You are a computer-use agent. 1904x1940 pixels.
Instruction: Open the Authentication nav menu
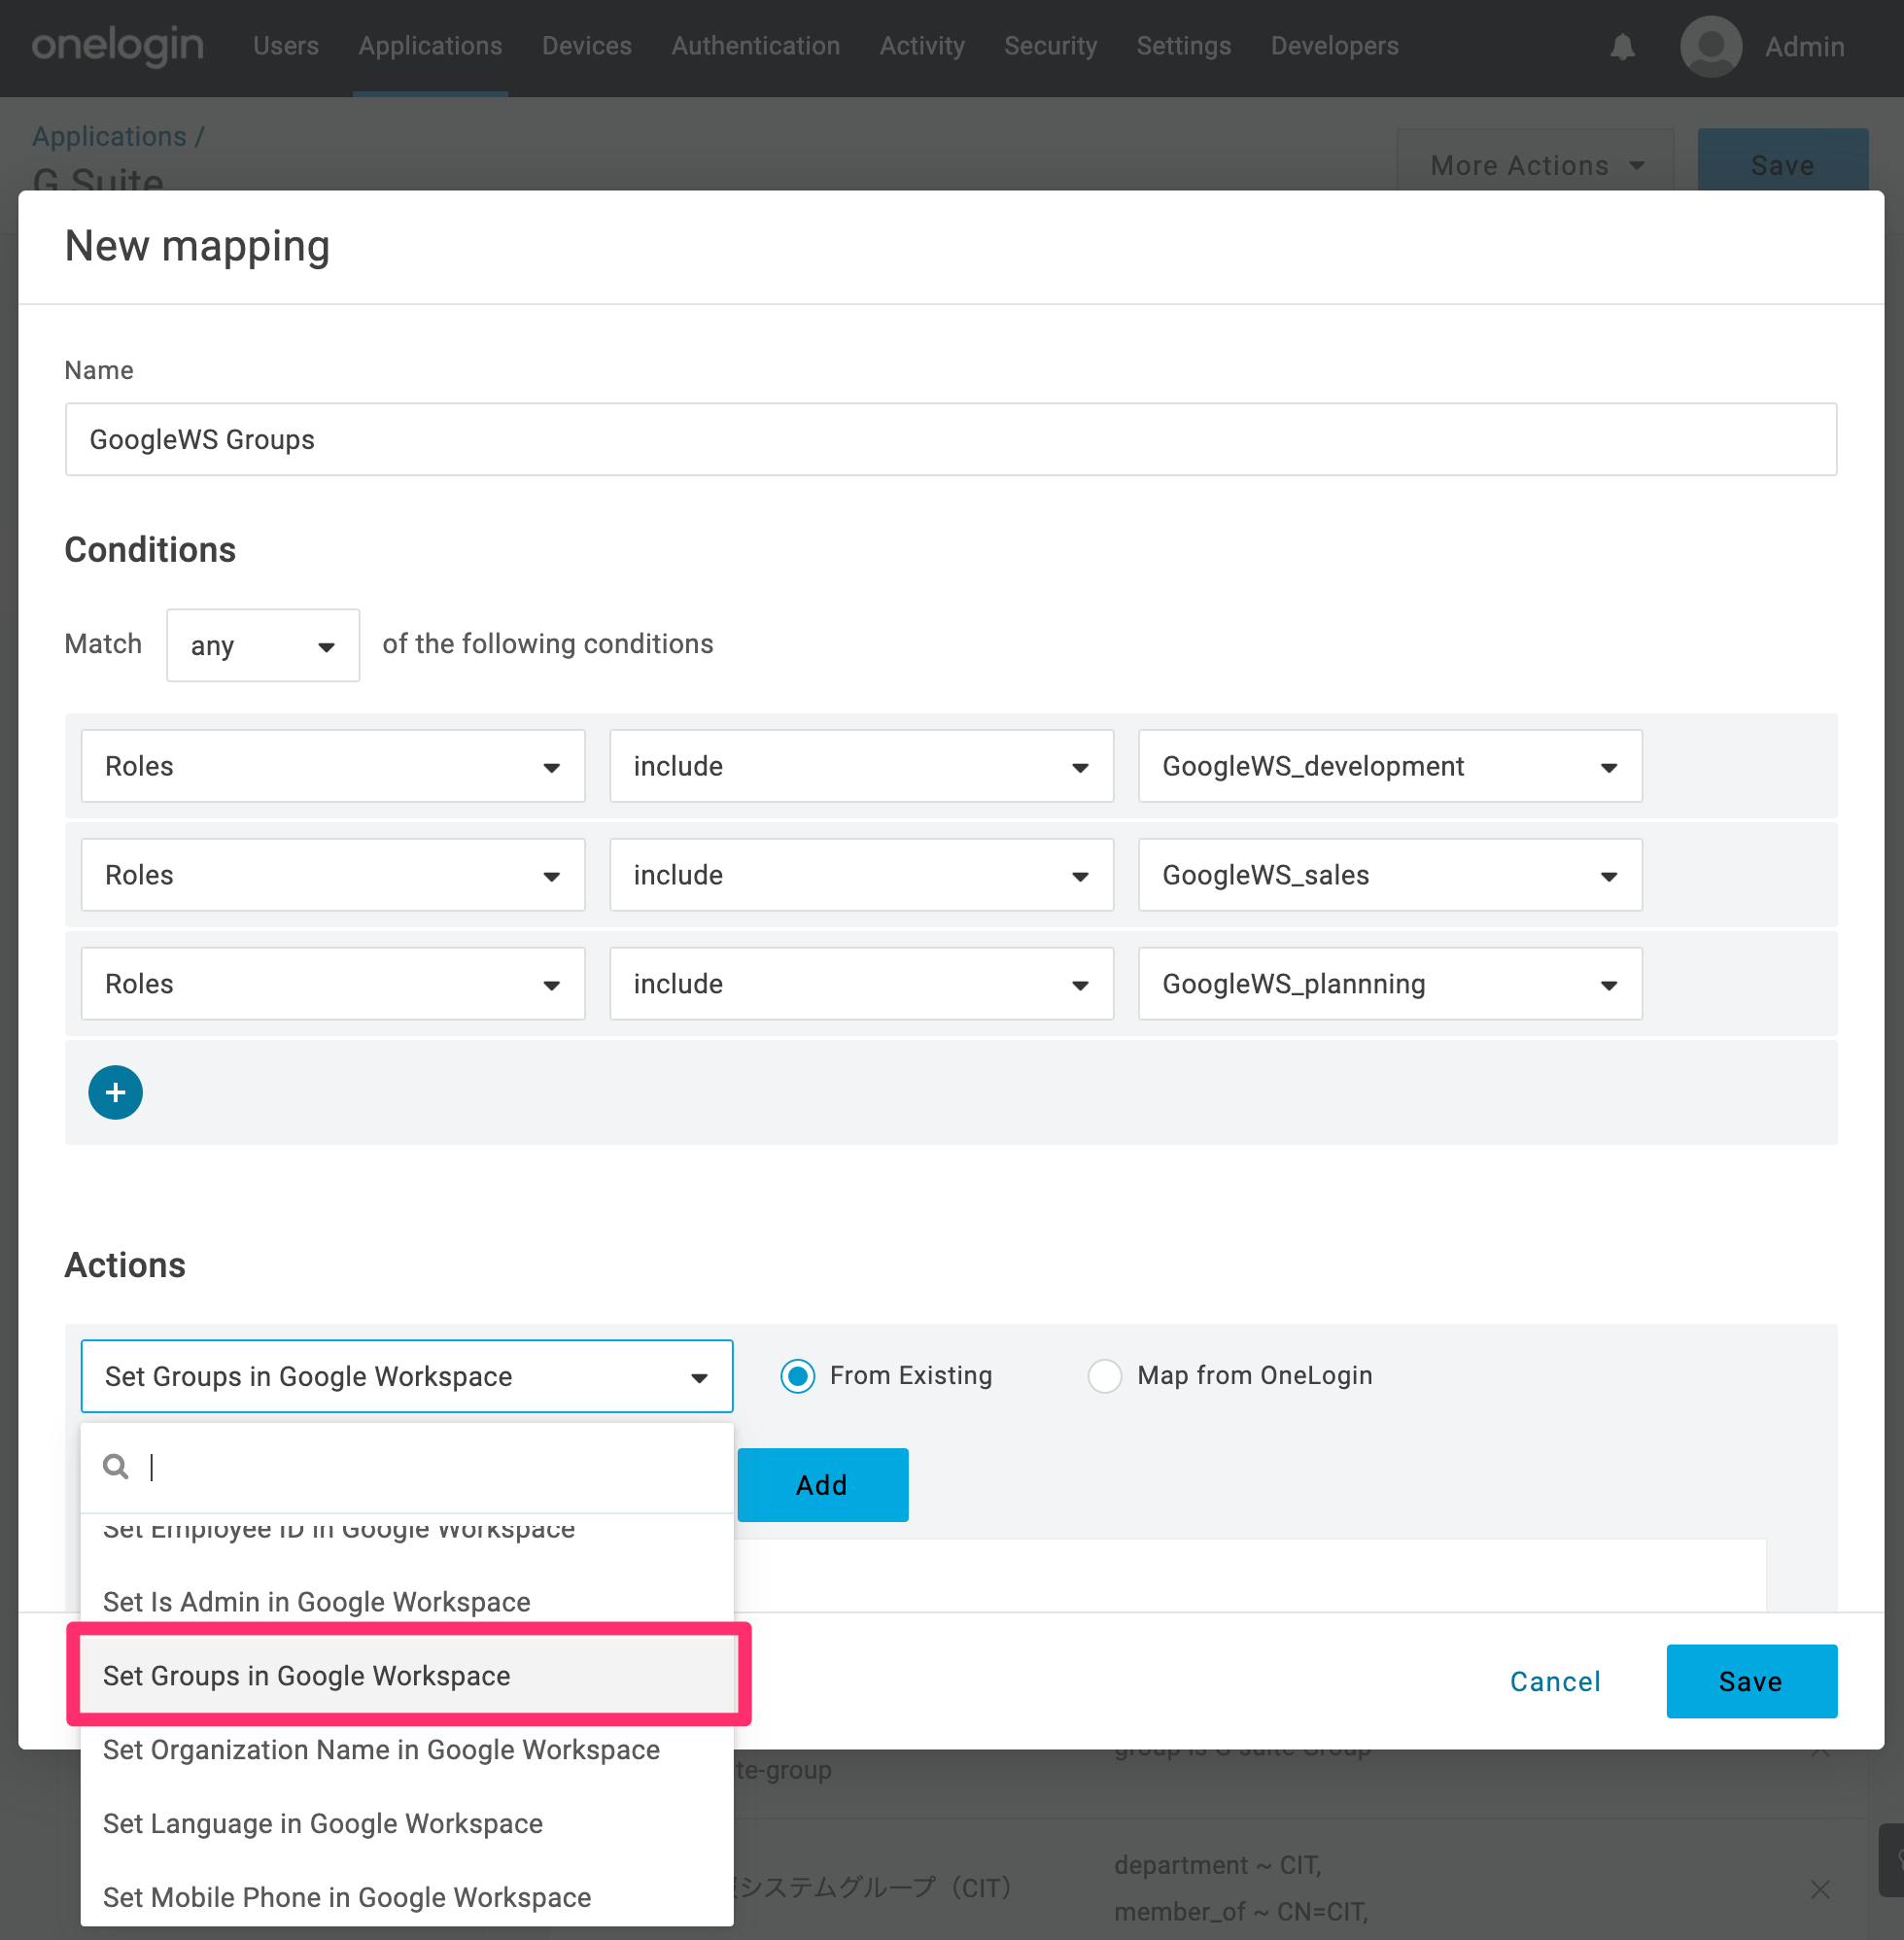[755, 46]
